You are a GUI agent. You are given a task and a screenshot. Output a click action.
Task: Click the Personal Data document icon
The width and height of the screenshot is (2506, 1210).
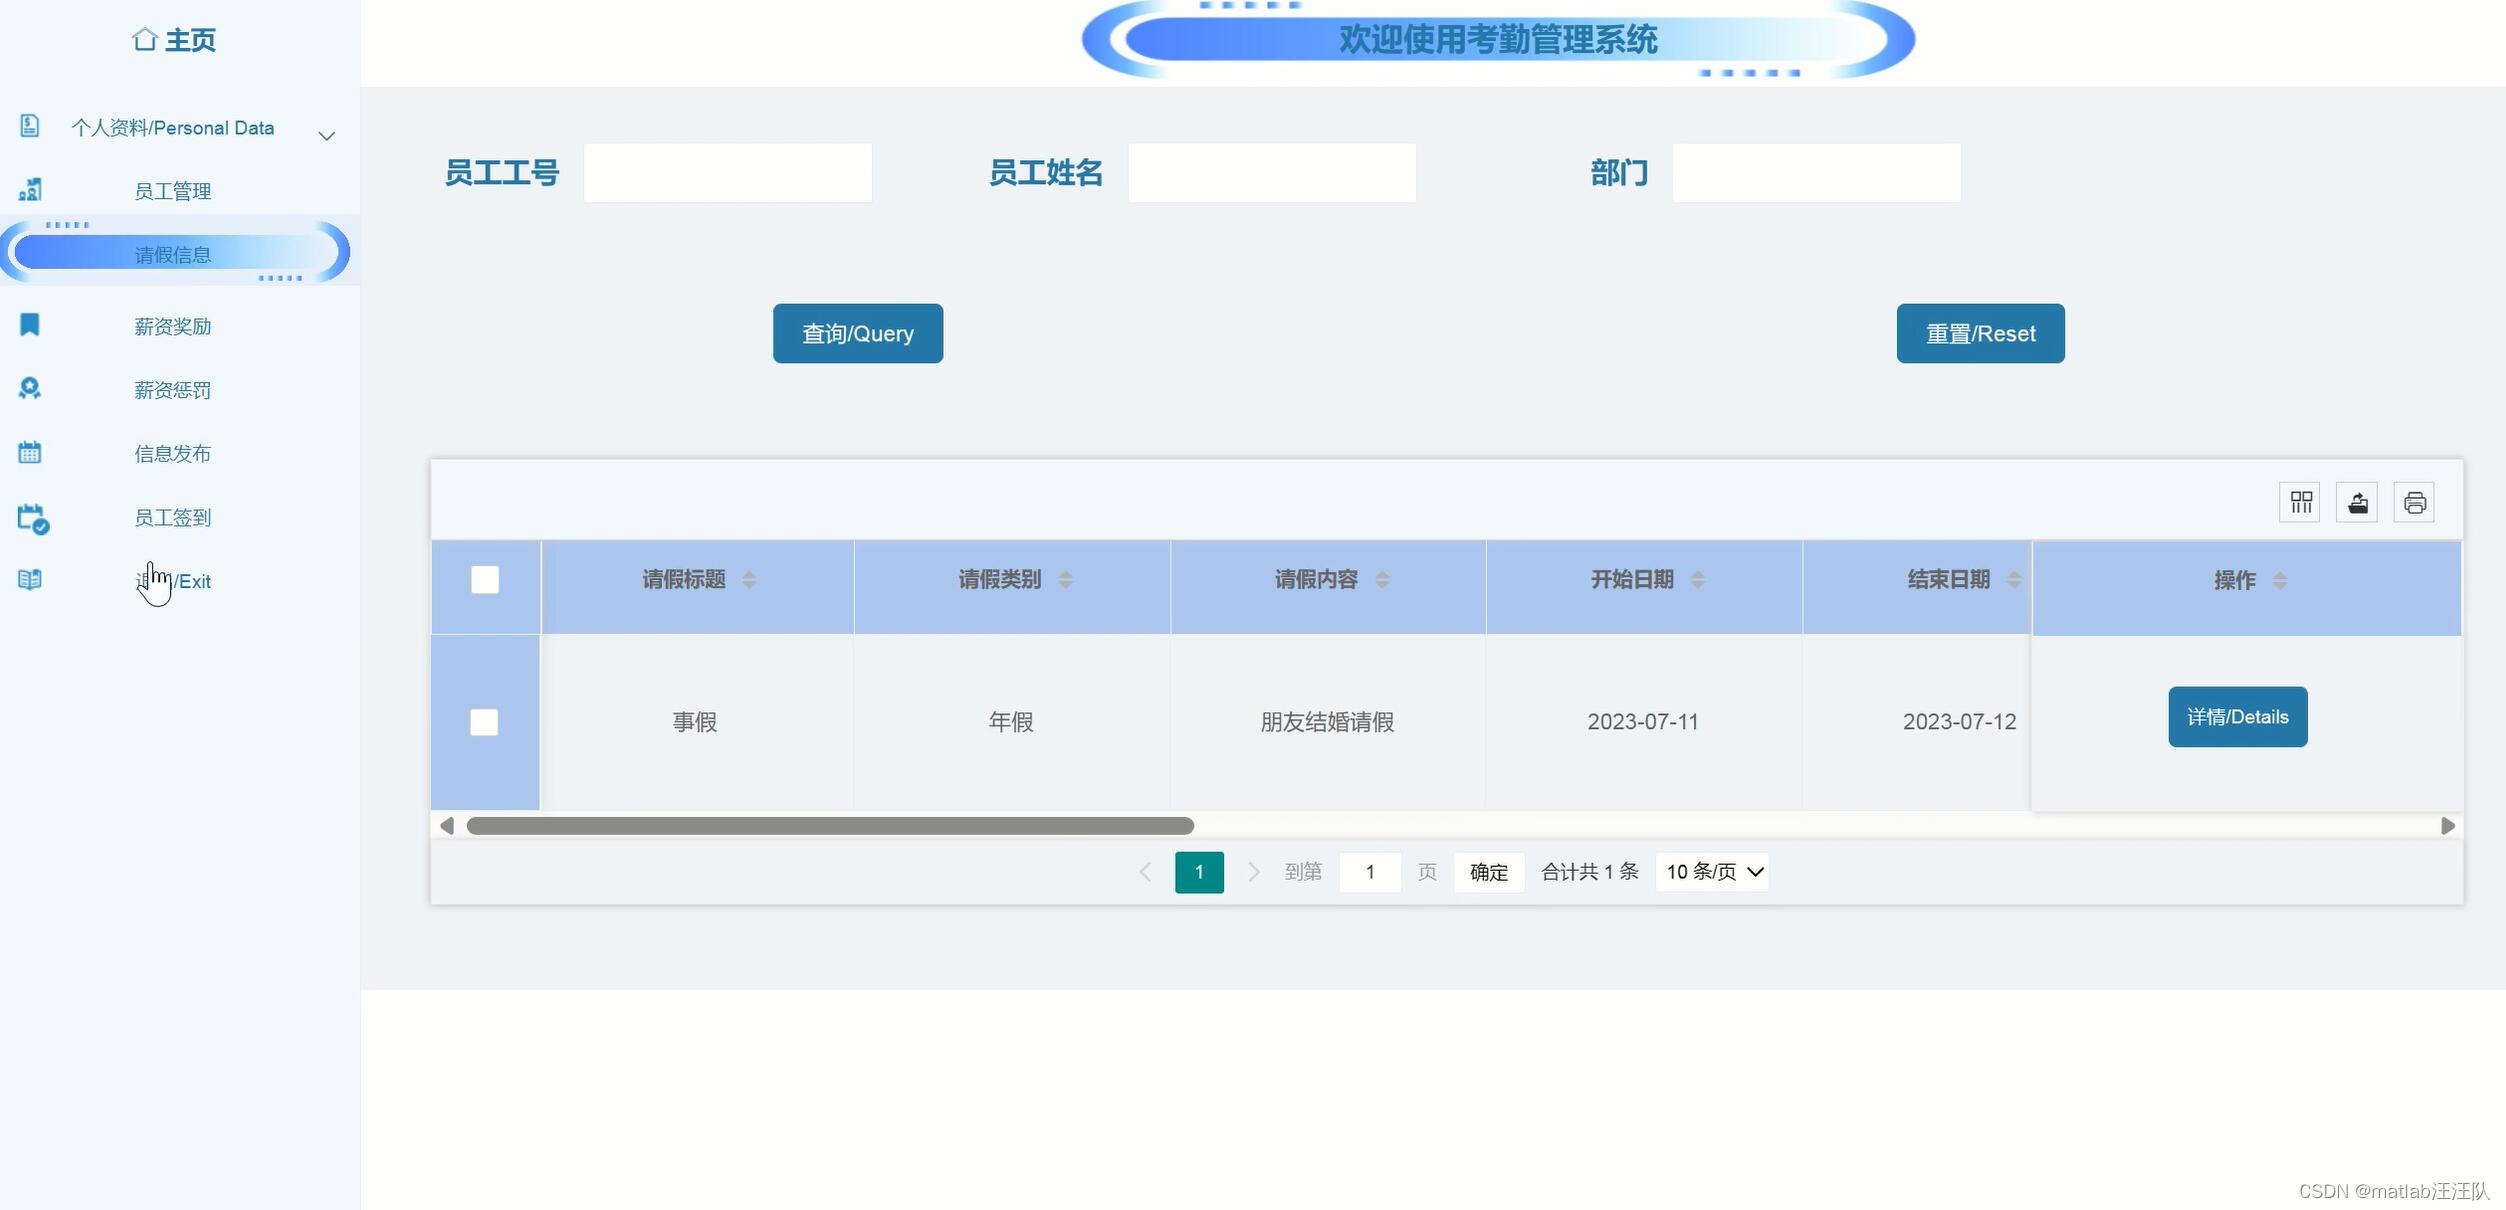point(30,126)
